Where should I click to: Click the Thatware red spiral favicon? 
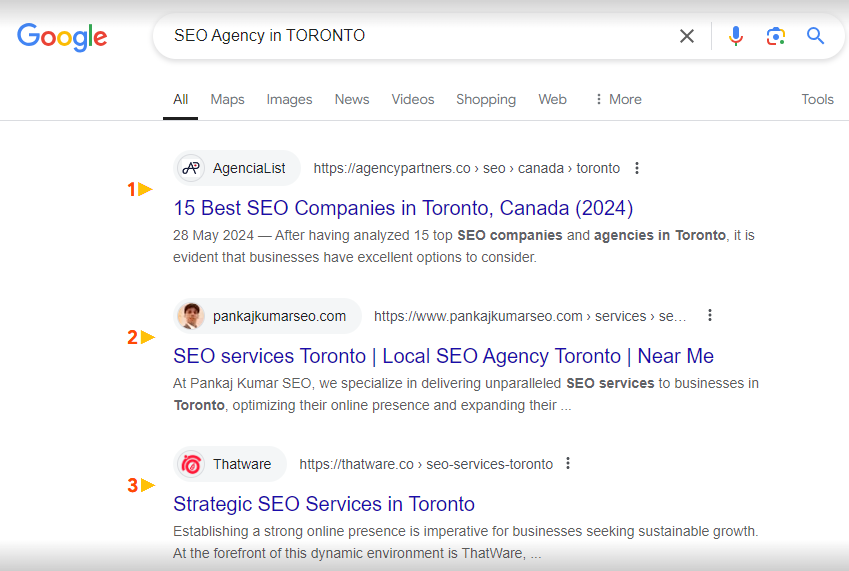tap(191, 464)
